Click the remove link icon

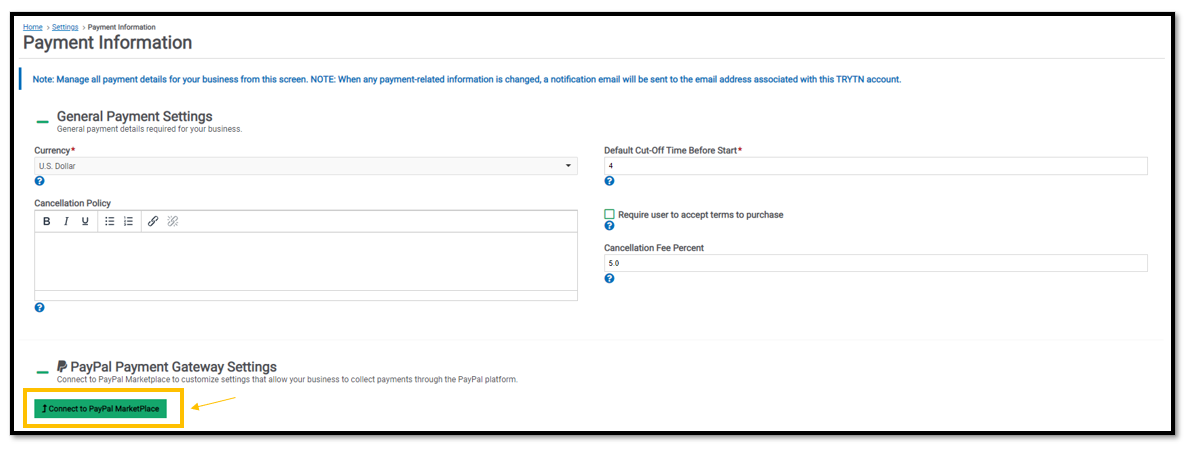pos(172,222)
